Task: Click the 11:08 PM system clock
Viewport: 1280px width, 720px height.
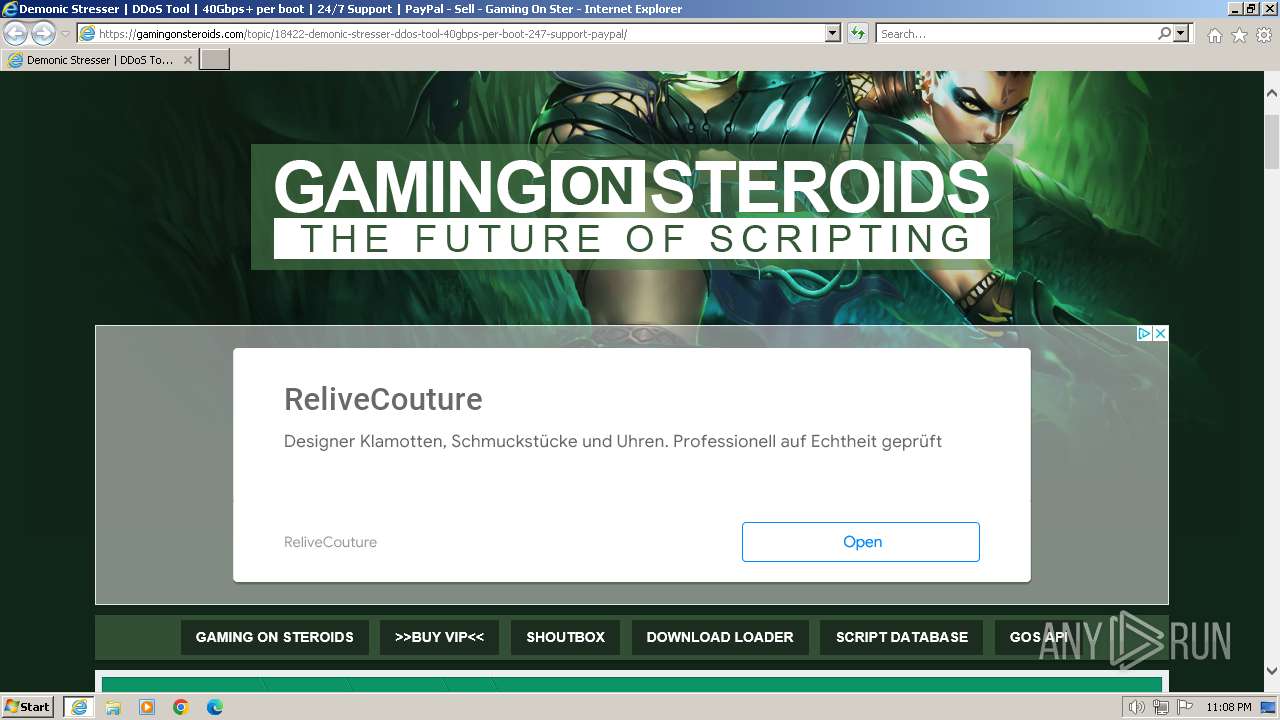Action: tap(1229, 707)
